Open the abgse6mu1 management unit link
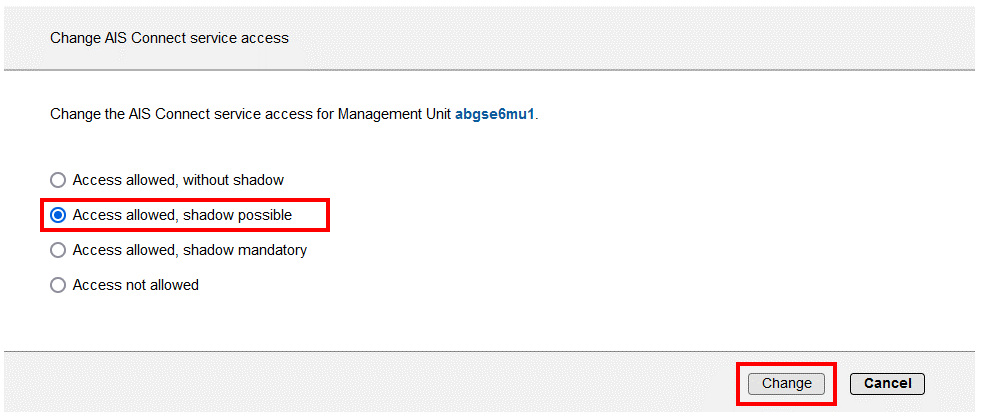This screenshot has width=981, height=416. tap(495, 115)
